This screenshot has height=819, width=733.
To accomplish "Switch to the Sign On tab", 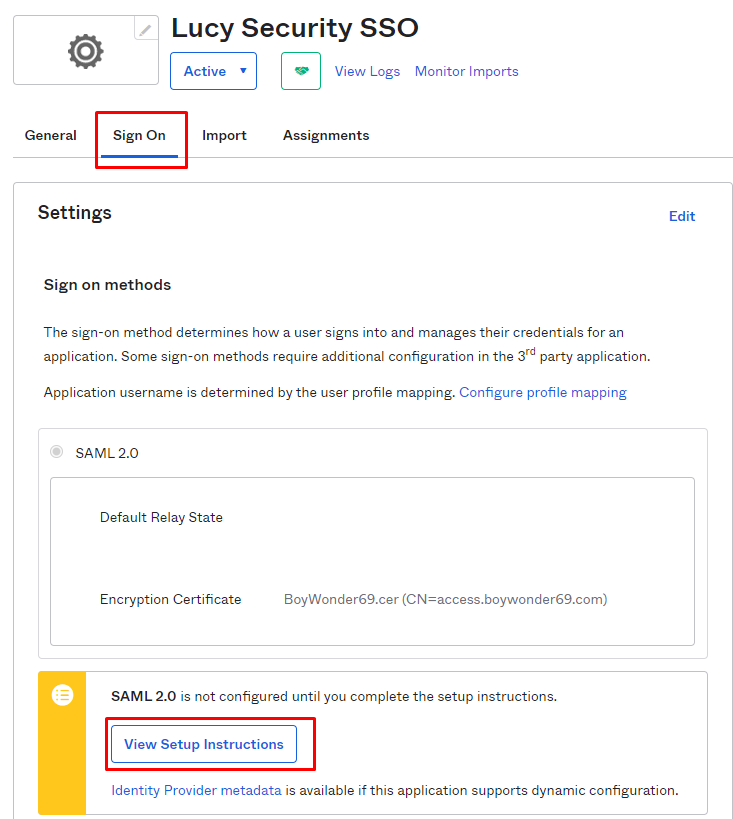I will click(x=139, y=136).
